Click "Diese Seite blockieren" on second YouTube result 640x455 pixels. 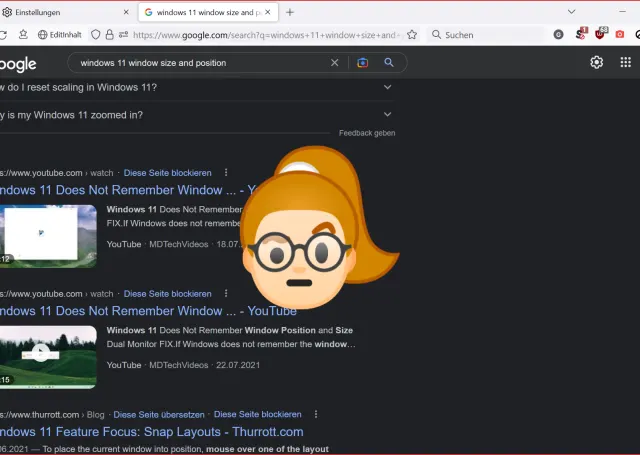tap(167, 294)
